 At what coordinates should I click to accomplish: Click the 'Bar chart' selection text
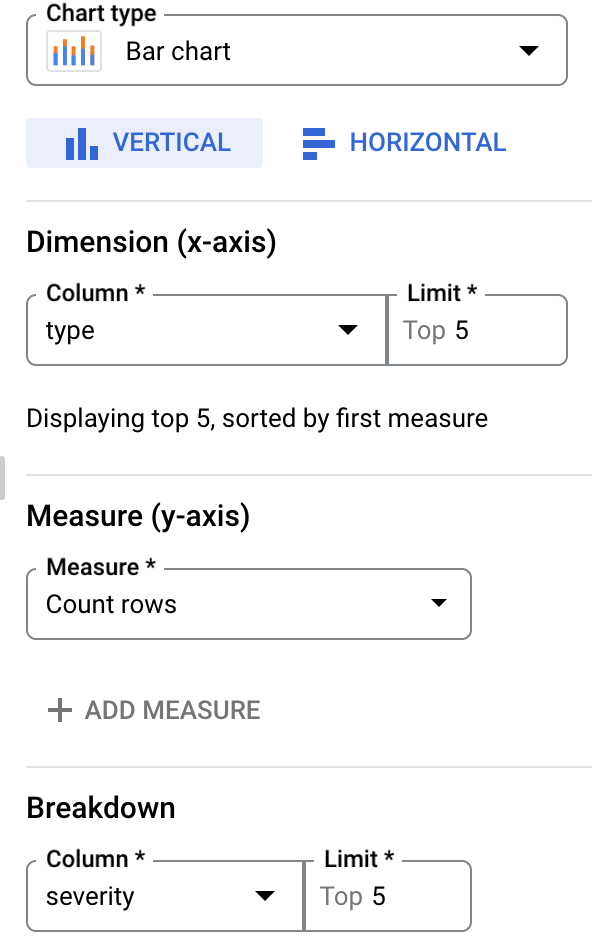(x=178, y=51)
